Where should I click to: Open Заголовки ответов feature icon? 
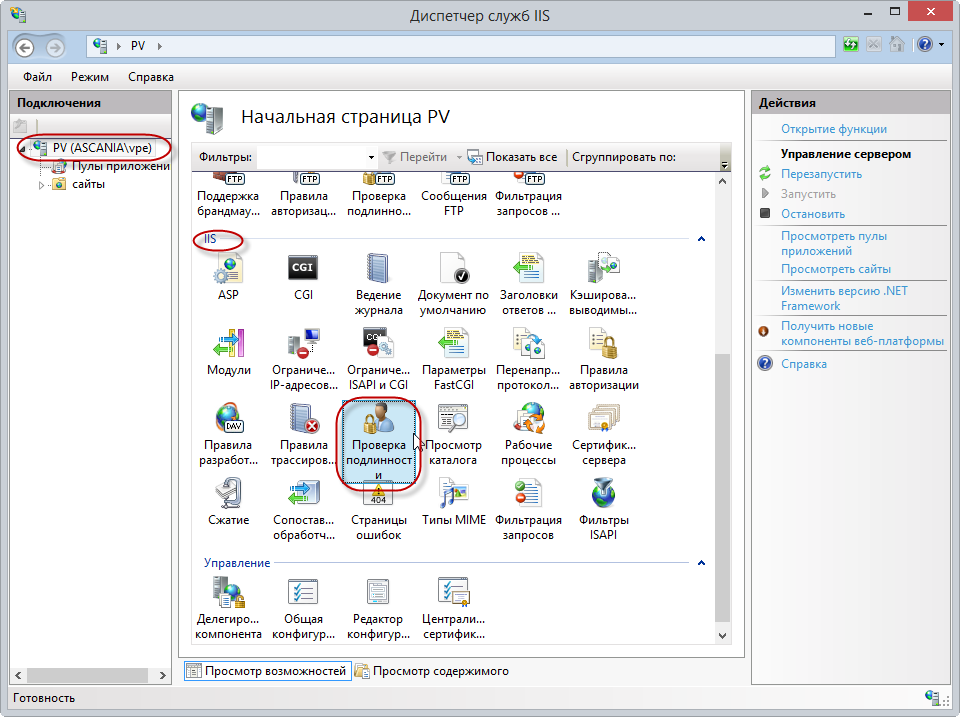(x=528, y=284)
